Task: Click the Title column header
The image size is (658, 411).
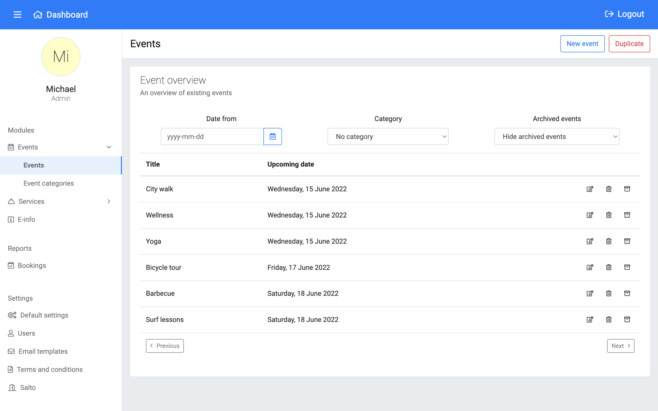Action: coord(153,164)
